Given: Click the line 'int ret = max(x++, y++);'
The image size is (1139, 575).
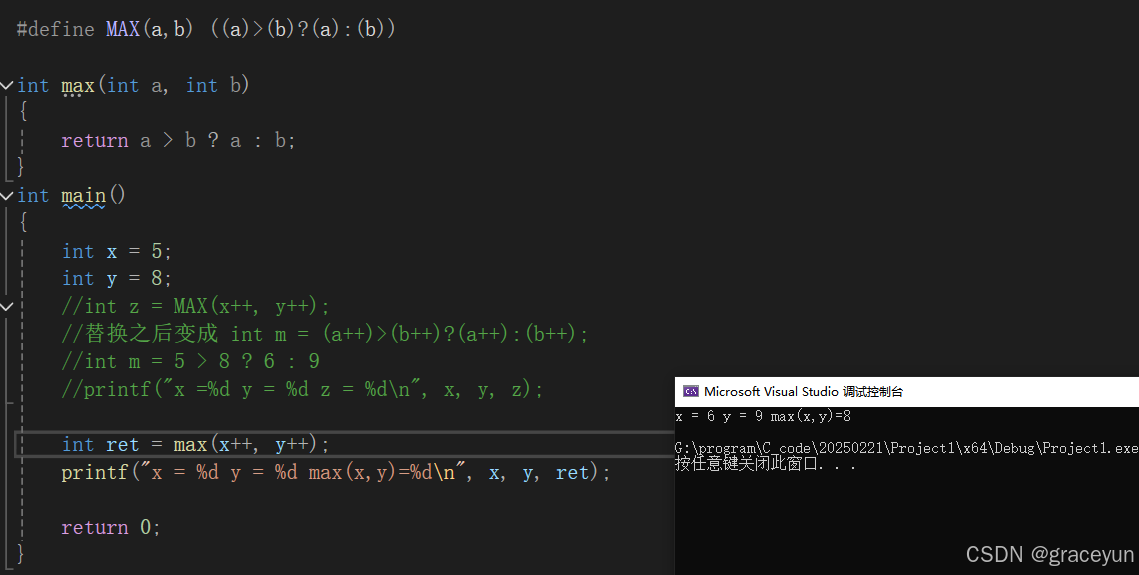Looking at the screenshot, I should [x=195, y=444].
